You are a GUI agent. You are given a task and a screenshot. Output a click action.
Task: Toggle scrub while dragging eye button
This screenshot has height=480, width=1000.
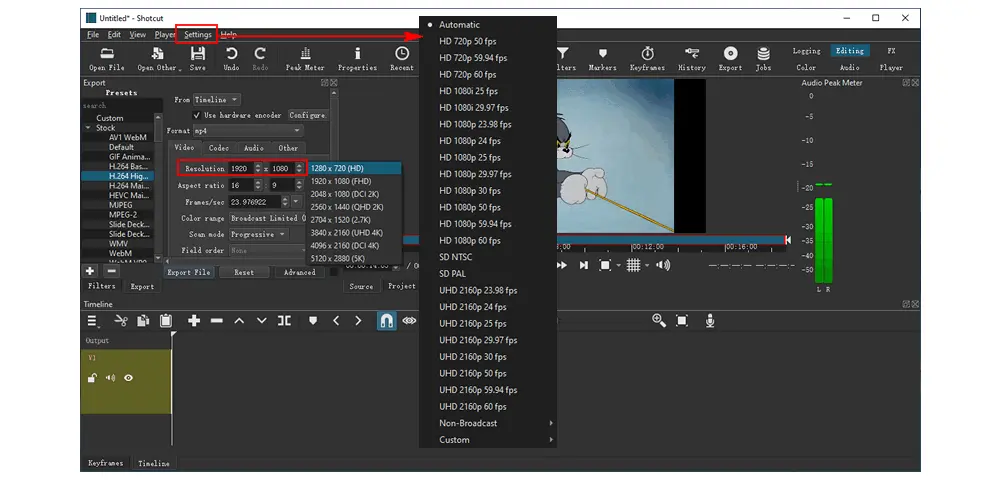tap(409, 321)
